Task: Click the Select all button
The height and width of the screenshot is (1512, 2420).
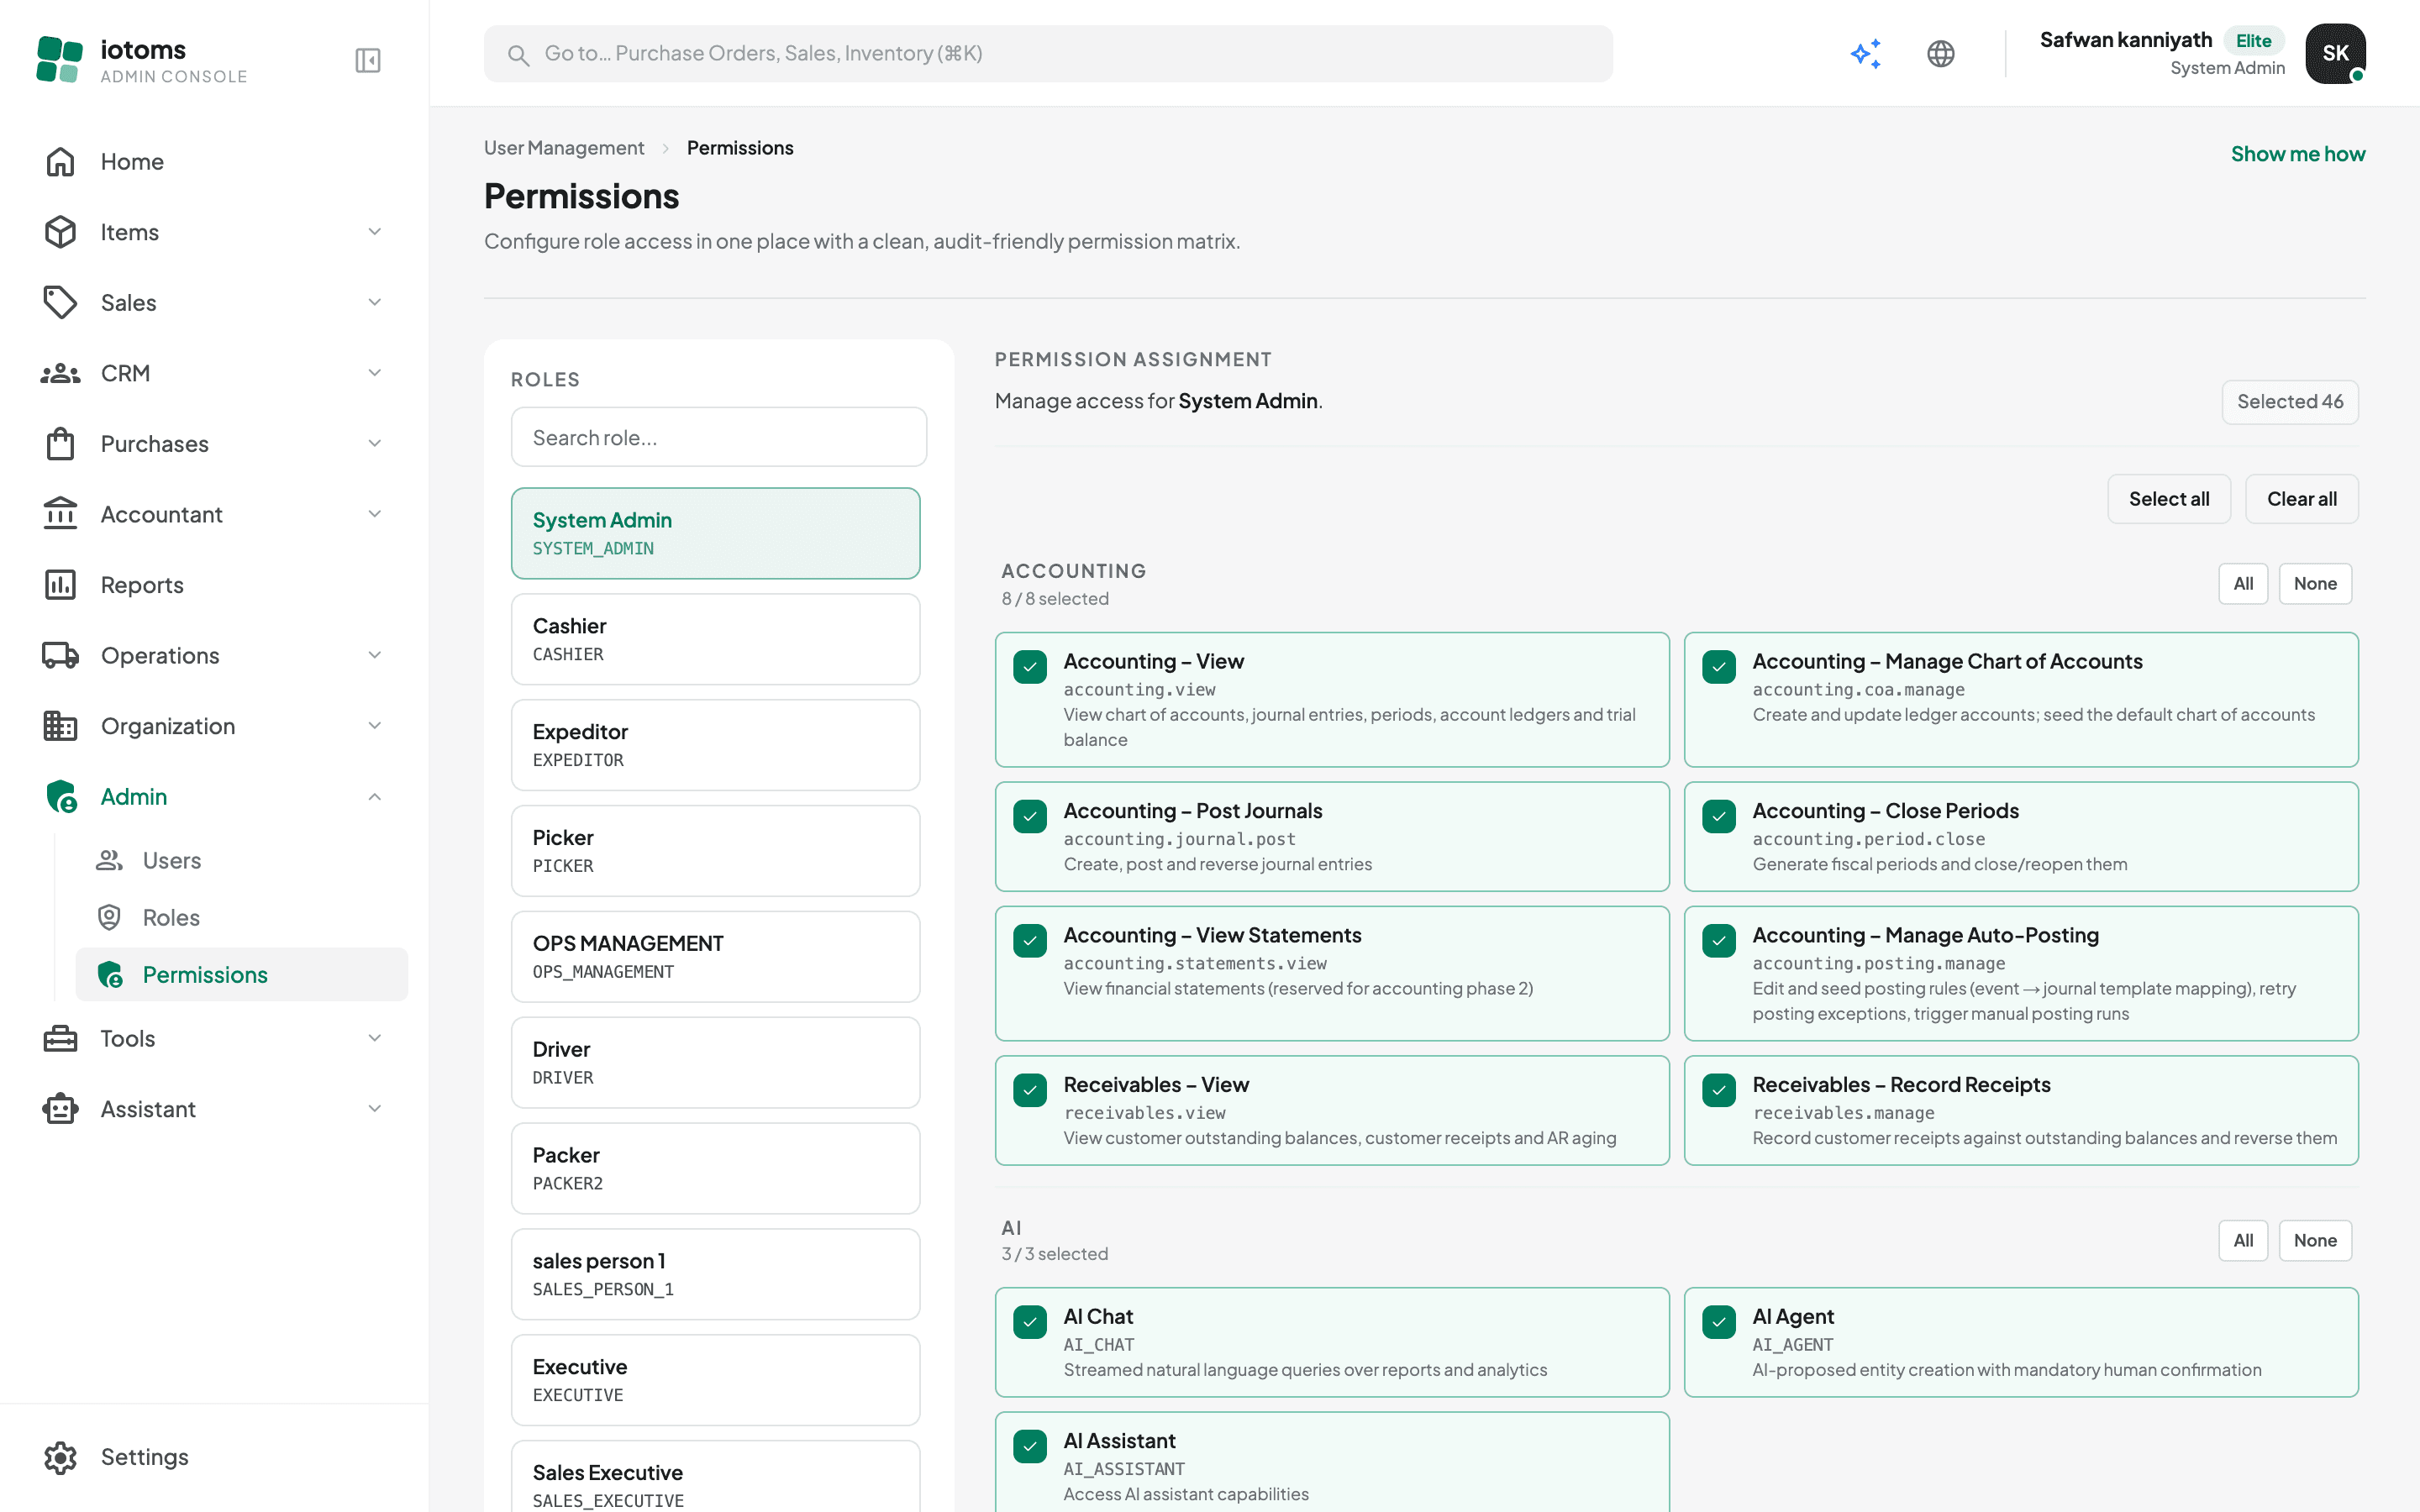Action: click(2169, 499)
